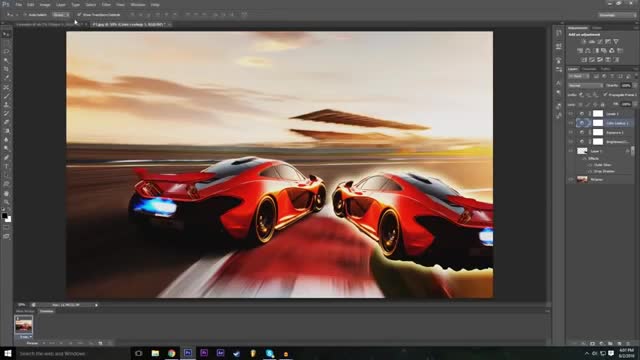The image size is (640, 360).
Task: Add a Levels adjustment from Adjustments panel
Action: (x=592, y=42)
